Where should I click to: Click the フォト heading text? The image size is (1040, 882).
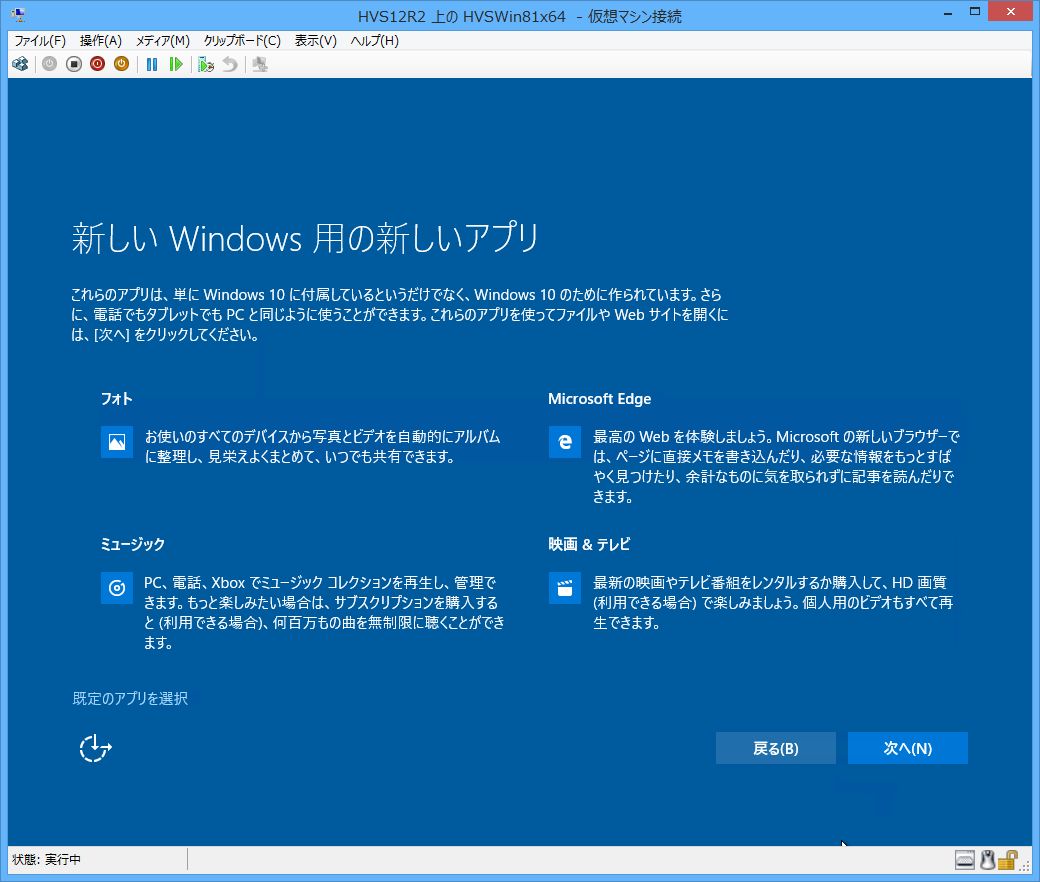pos(117,399)
